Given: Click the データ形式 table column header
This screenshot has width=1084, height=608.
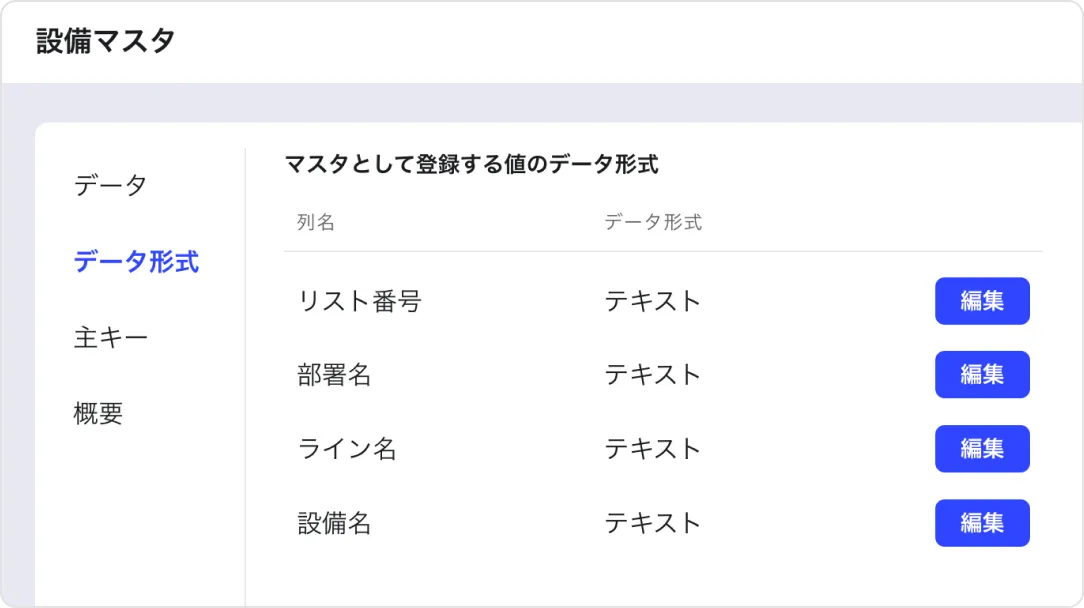Looking at the screenshot, I should pos(653,222).
